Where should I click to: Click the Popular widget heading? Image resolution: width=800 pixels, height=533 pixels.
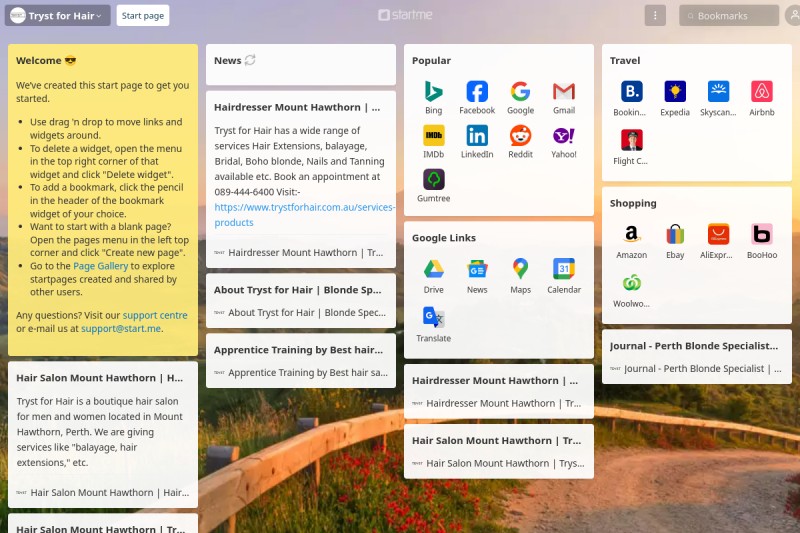click(x=431, y=61)
